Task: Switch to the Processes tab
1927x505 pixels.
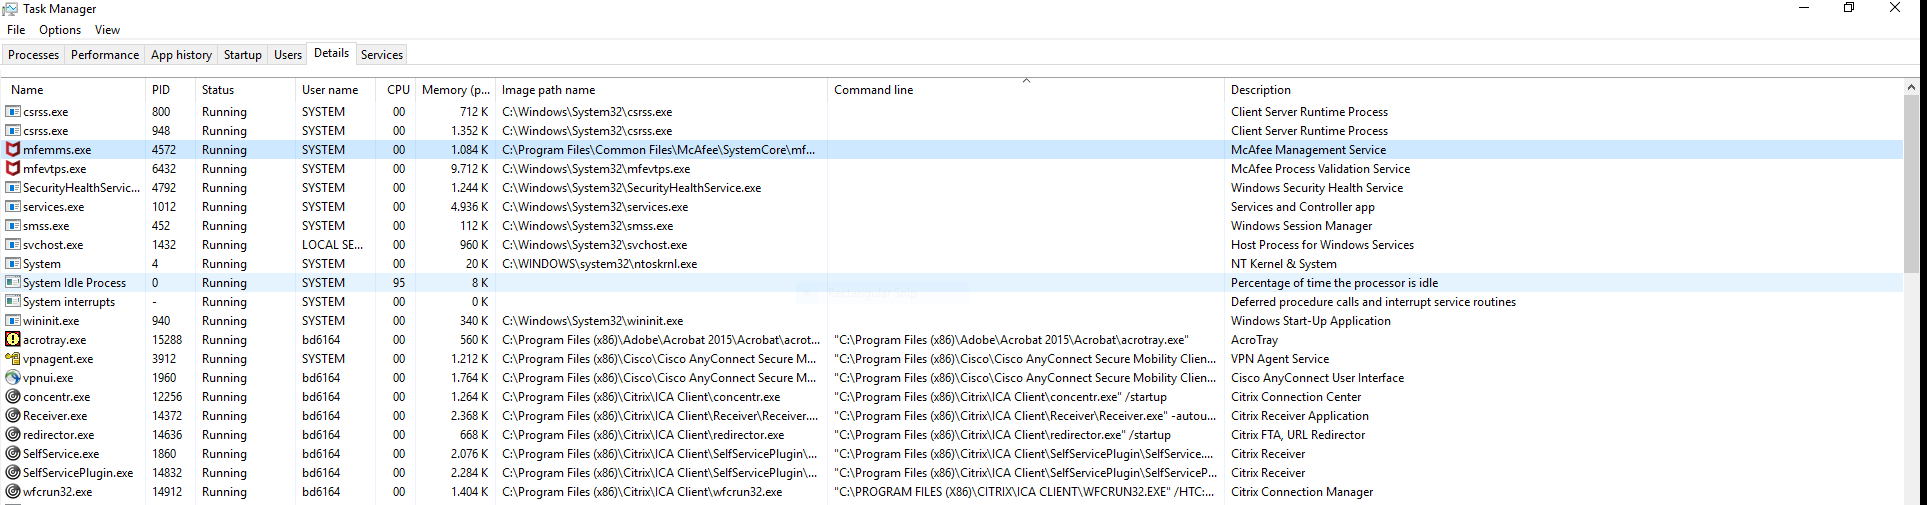Action: [34, 55]
